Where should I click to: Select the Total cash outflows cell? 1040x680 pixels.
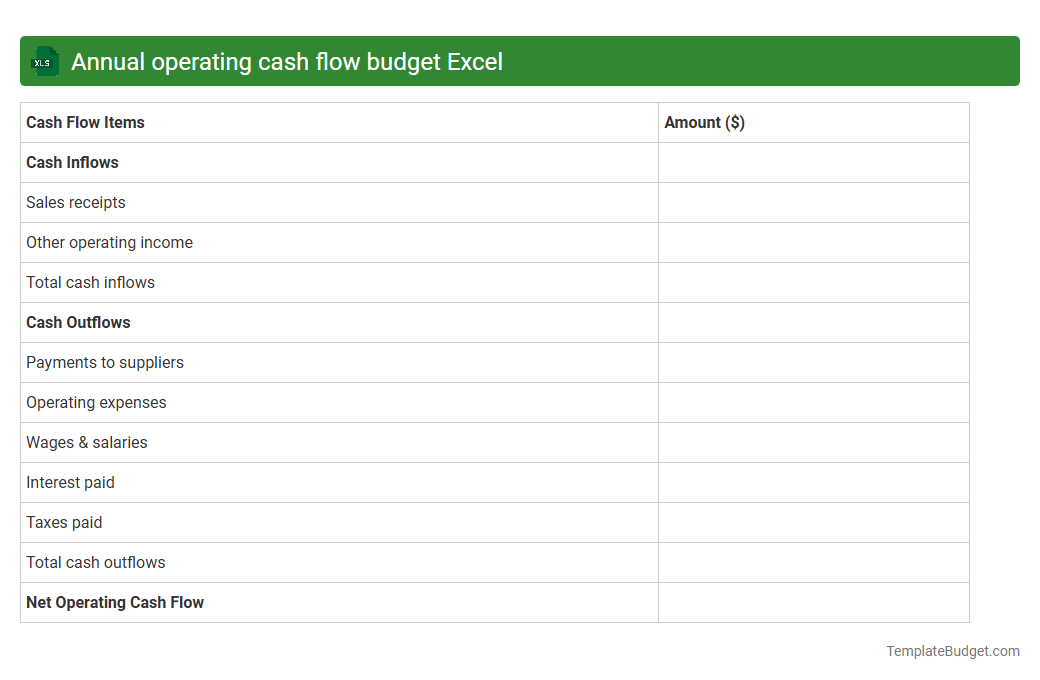[x=95, y=562]
